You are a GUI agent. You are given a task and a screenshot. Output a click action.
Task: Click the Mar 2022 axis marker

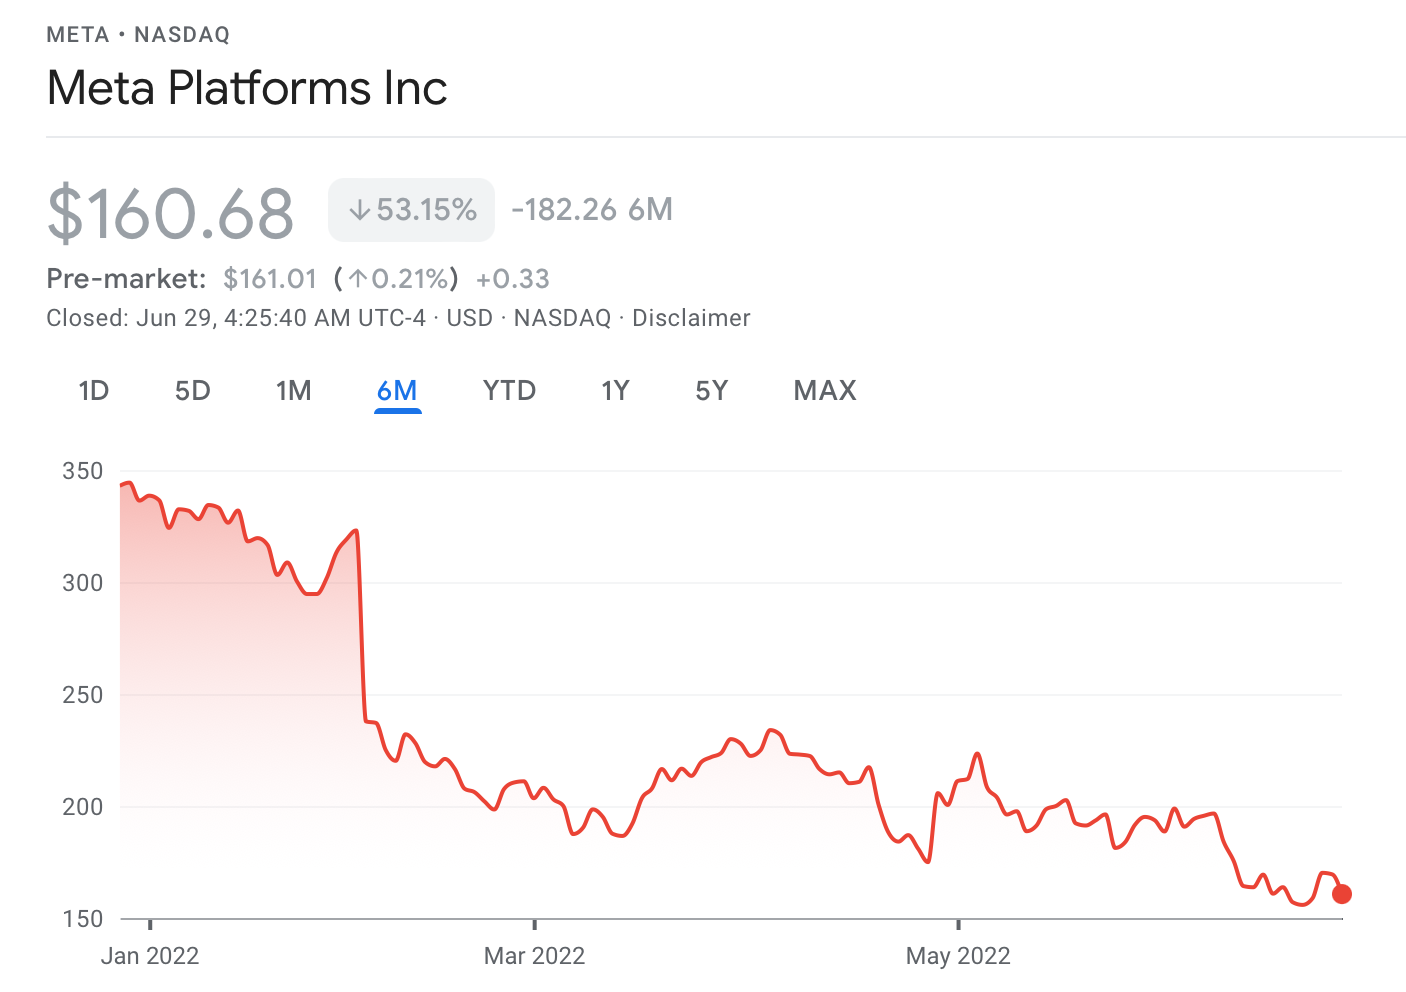tap(534, 956)
